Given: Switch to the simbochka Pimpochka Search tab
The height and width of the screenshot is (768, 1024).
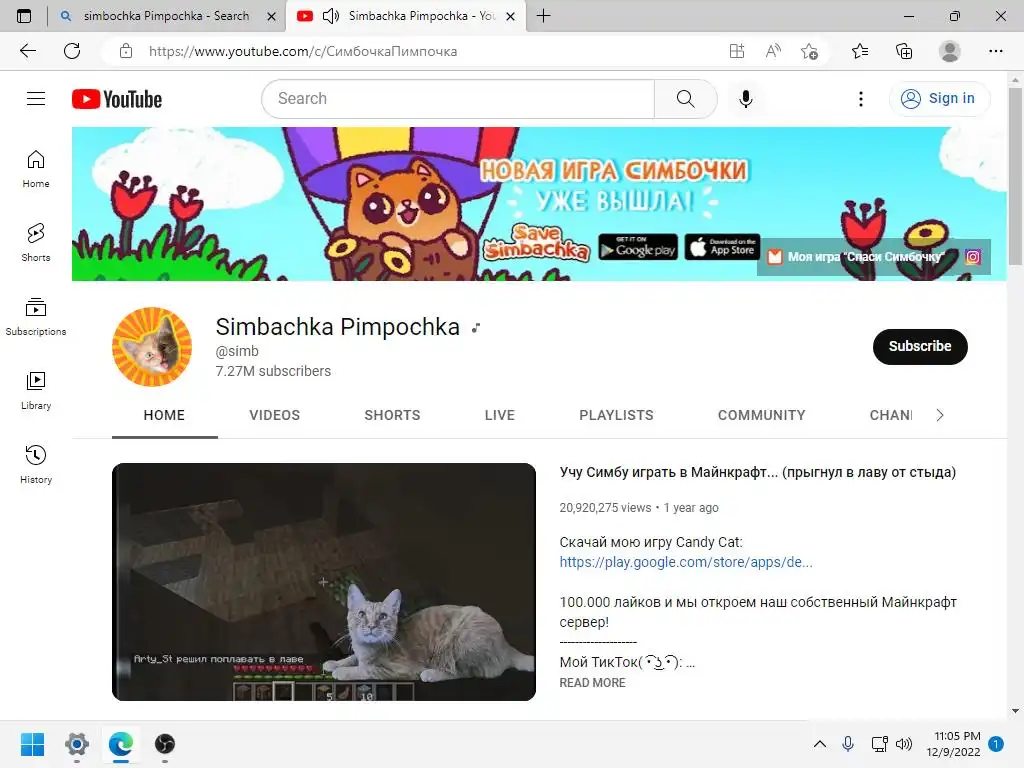Looking at the screenshot, I should click(x=167, y=16).
